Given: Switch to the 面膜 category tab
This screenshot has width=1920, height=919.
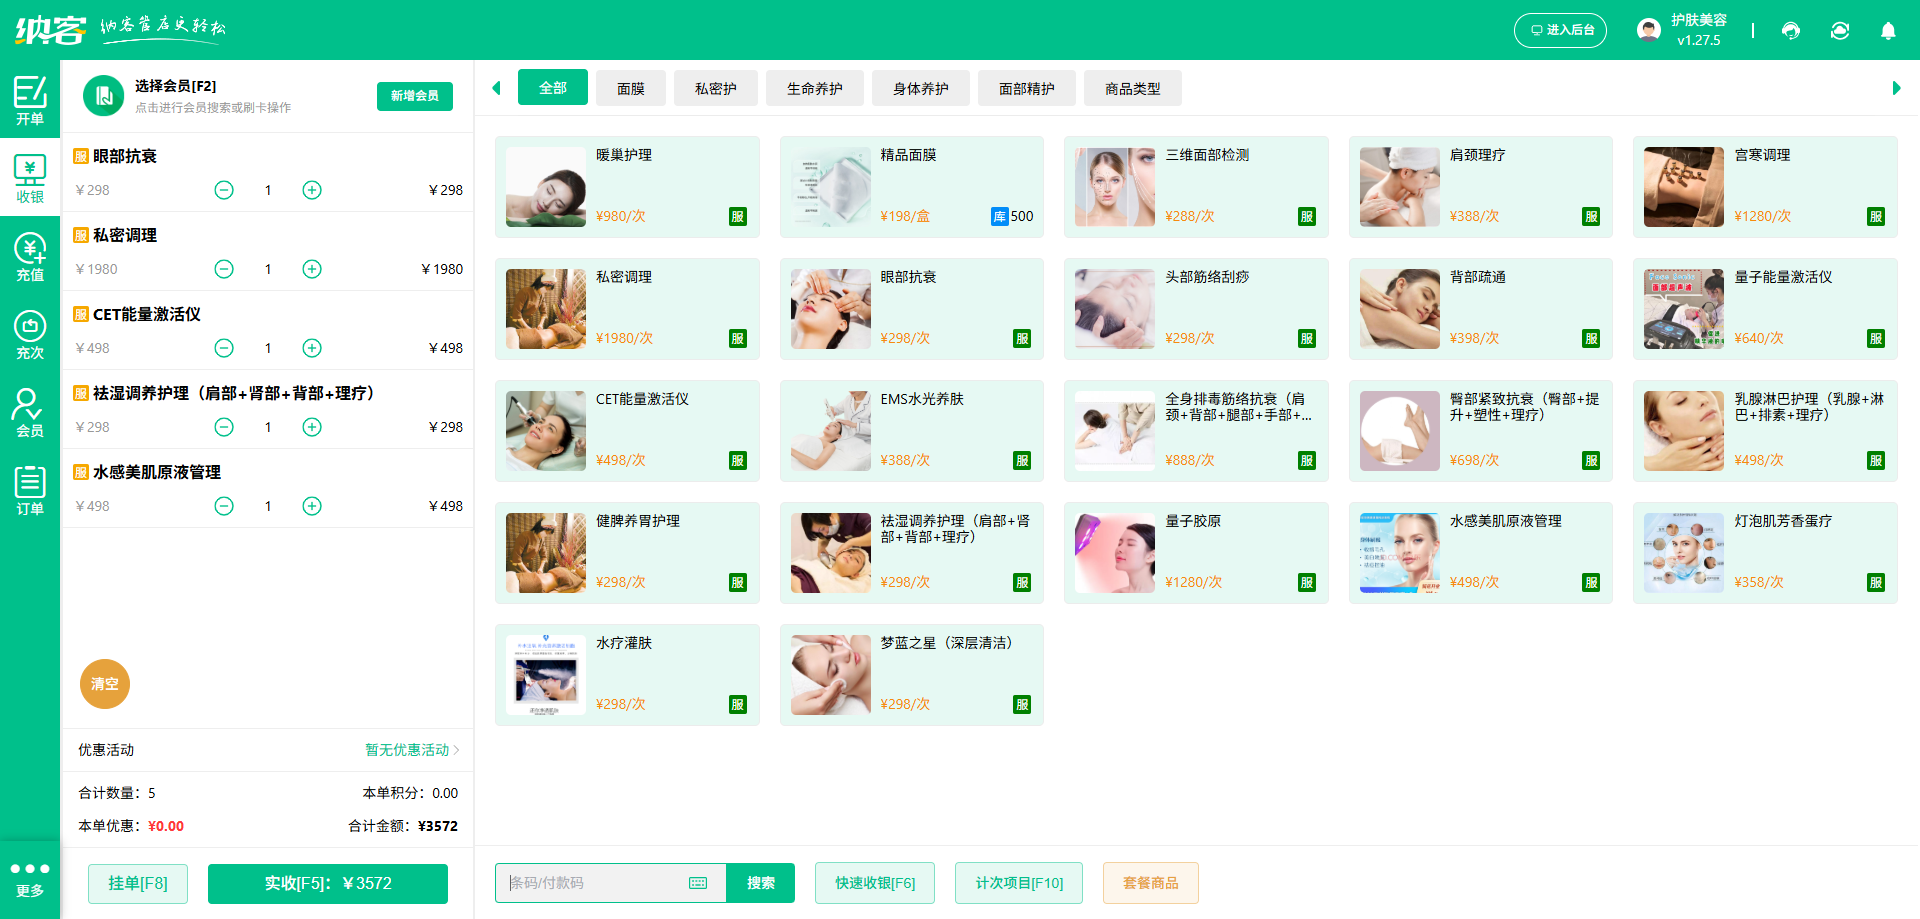Looking at the screenshot, I should click(x=630, y=89).
